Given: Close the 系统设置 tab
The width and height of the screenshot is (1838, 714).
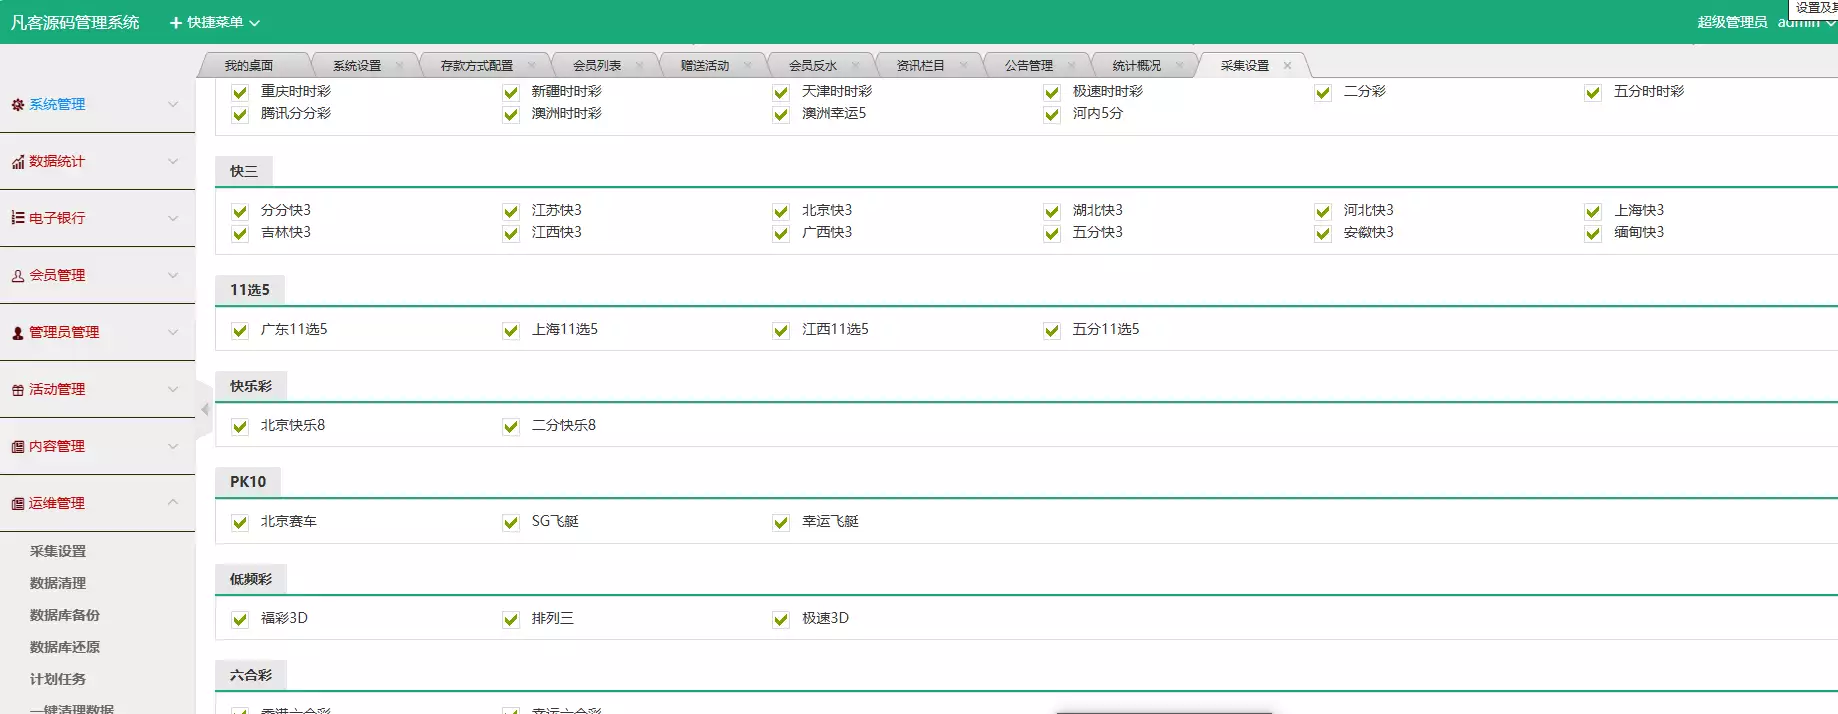Looking at the screenshot, I should click(399, 66).
